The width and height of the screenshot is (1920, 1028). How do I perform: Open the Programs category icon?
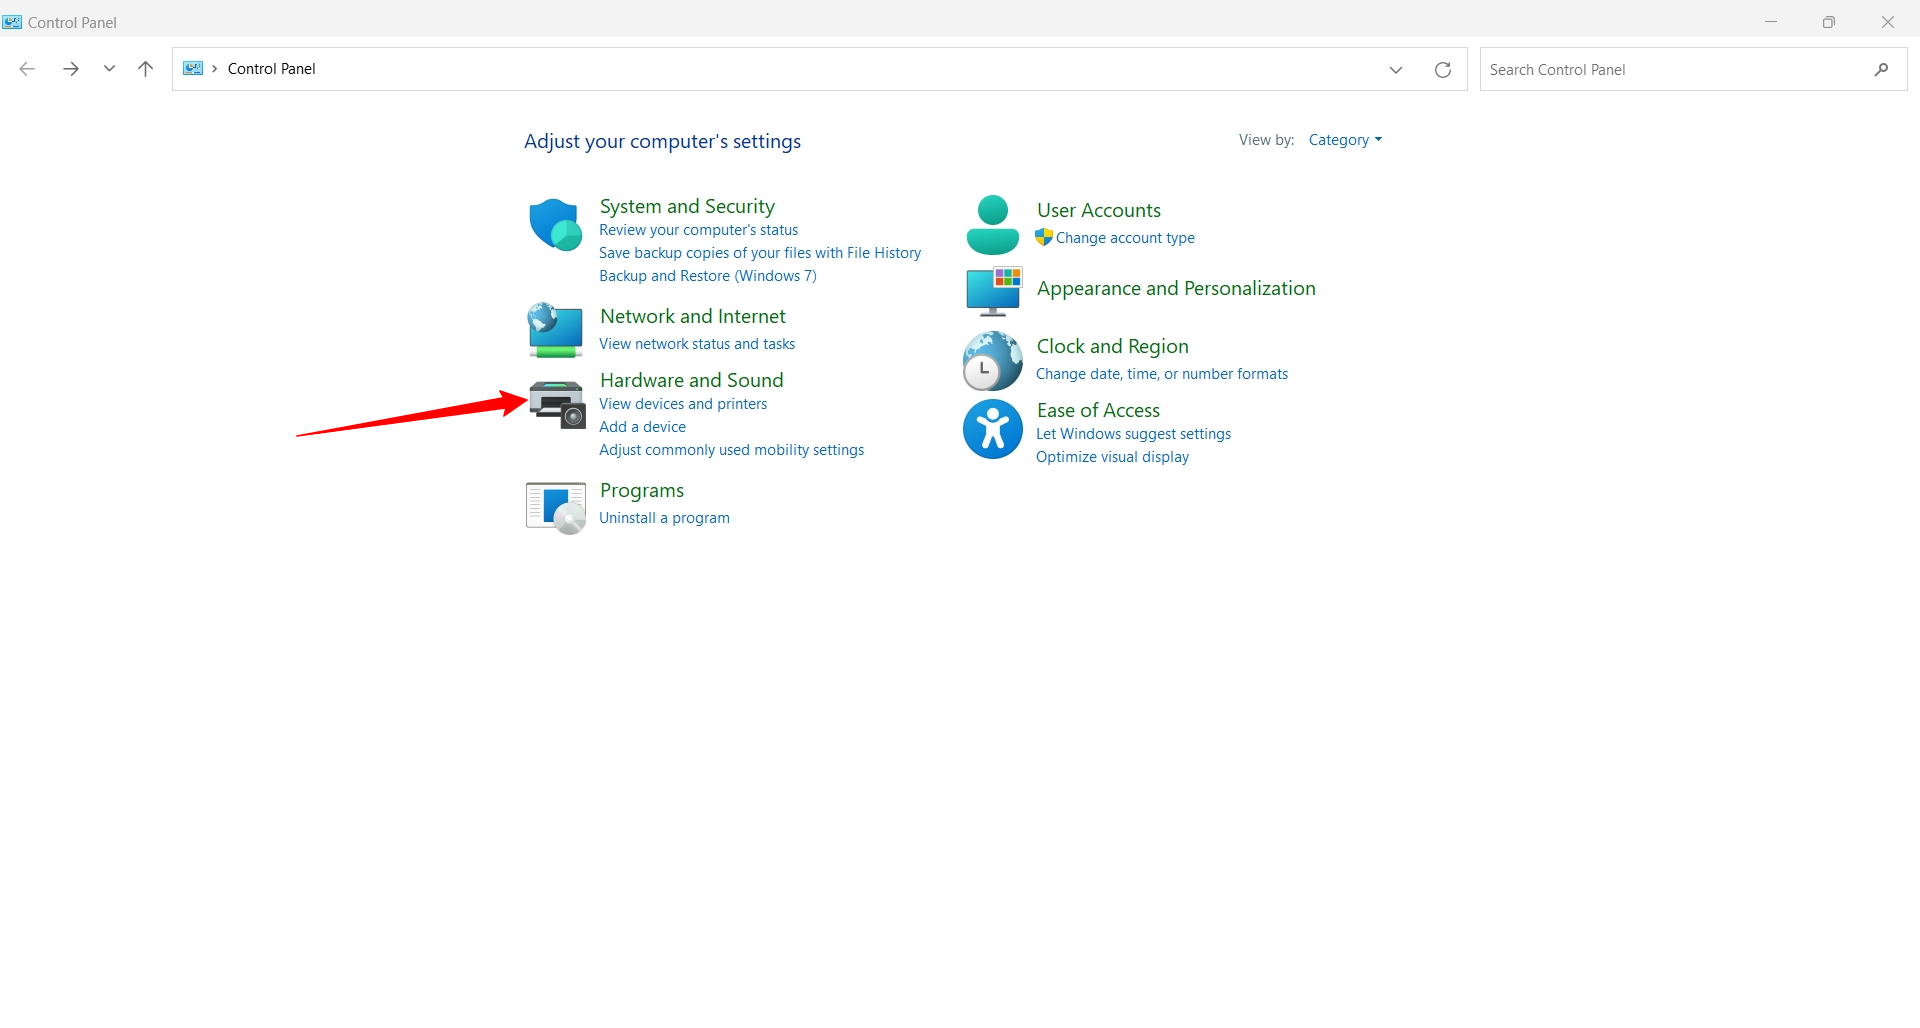[556, 508]
